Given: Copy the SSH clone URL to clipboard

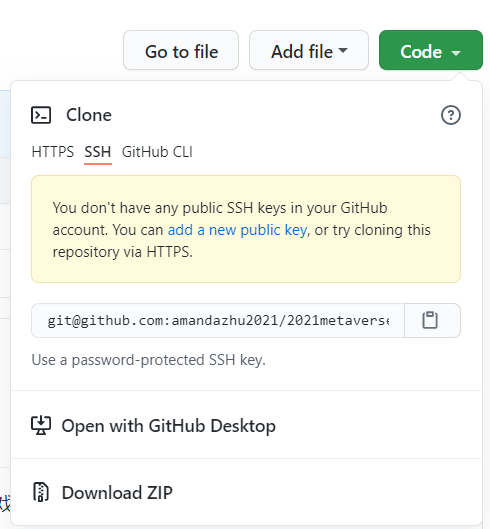Looking at the screenshot, I should pos(432,320).
